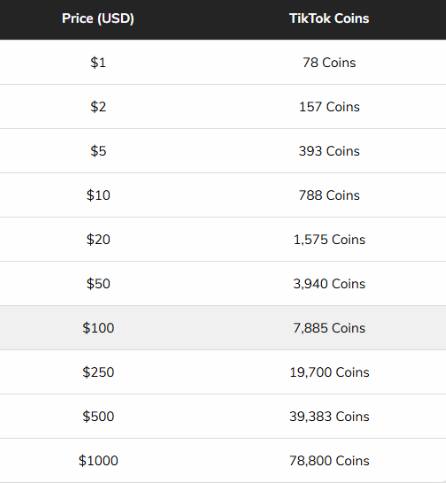Select the $1 price cell
The image size is (446, 483).
98,62
